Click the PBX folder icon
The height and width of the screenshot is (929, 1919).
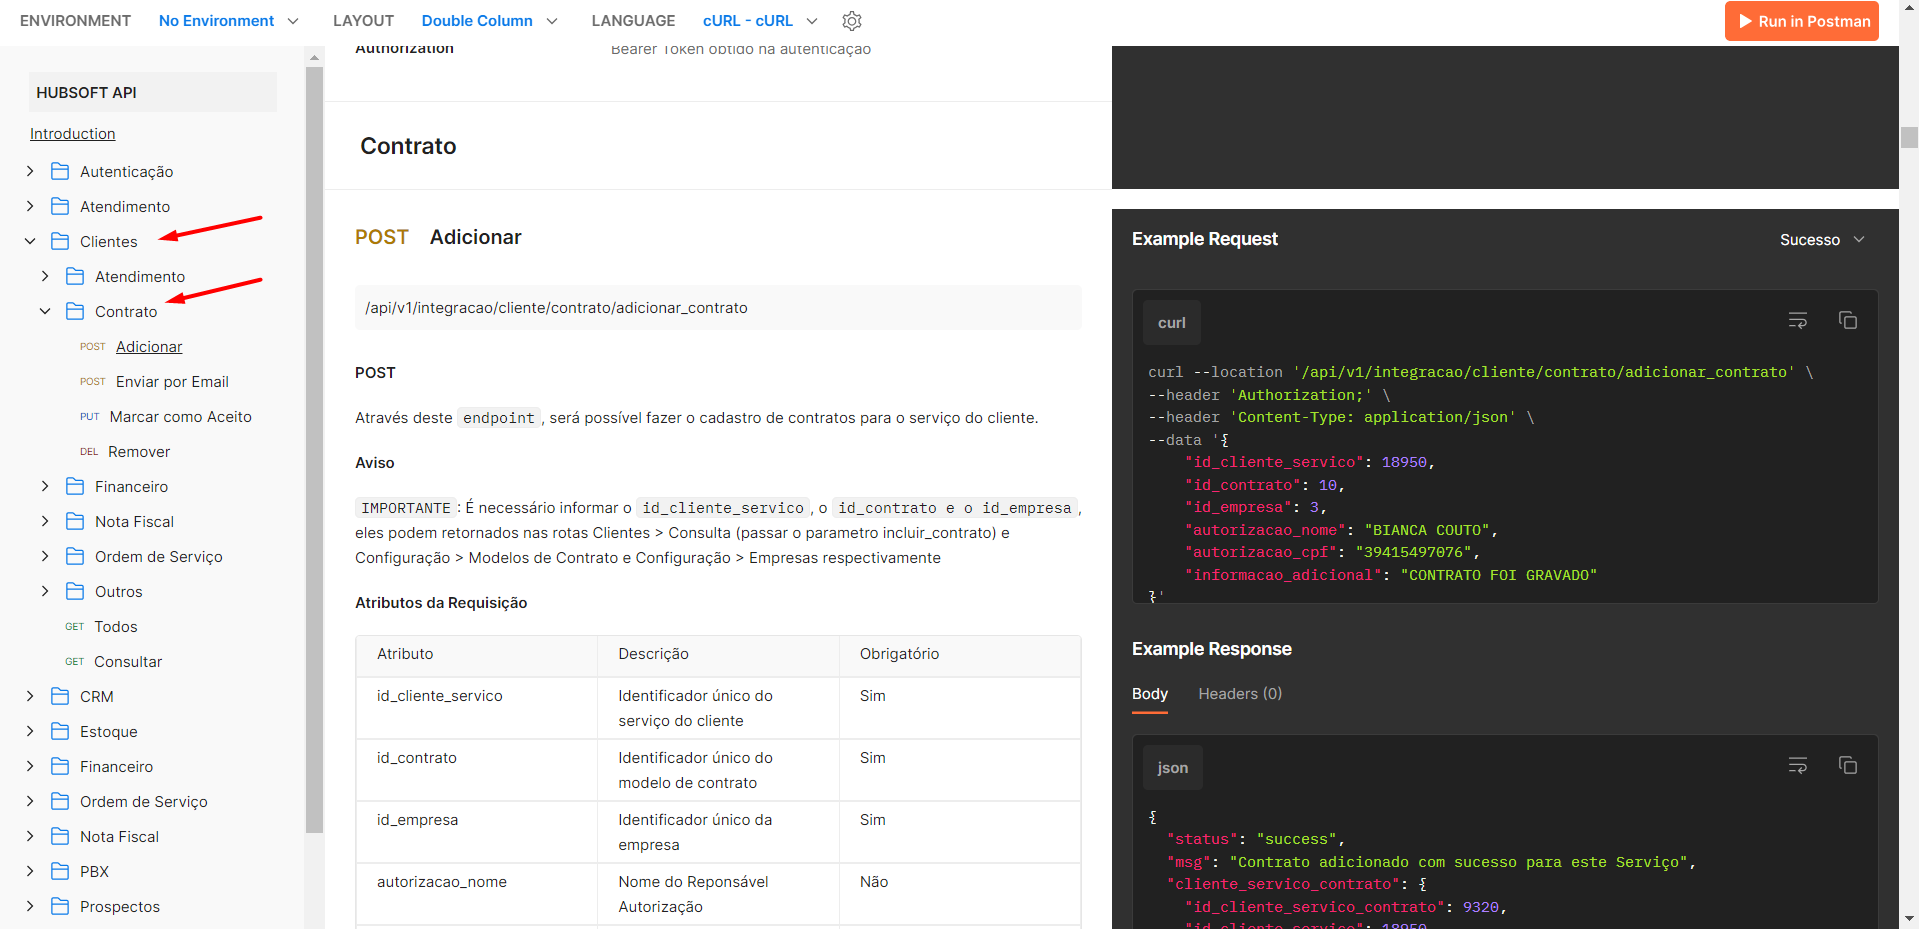point(60,871)
